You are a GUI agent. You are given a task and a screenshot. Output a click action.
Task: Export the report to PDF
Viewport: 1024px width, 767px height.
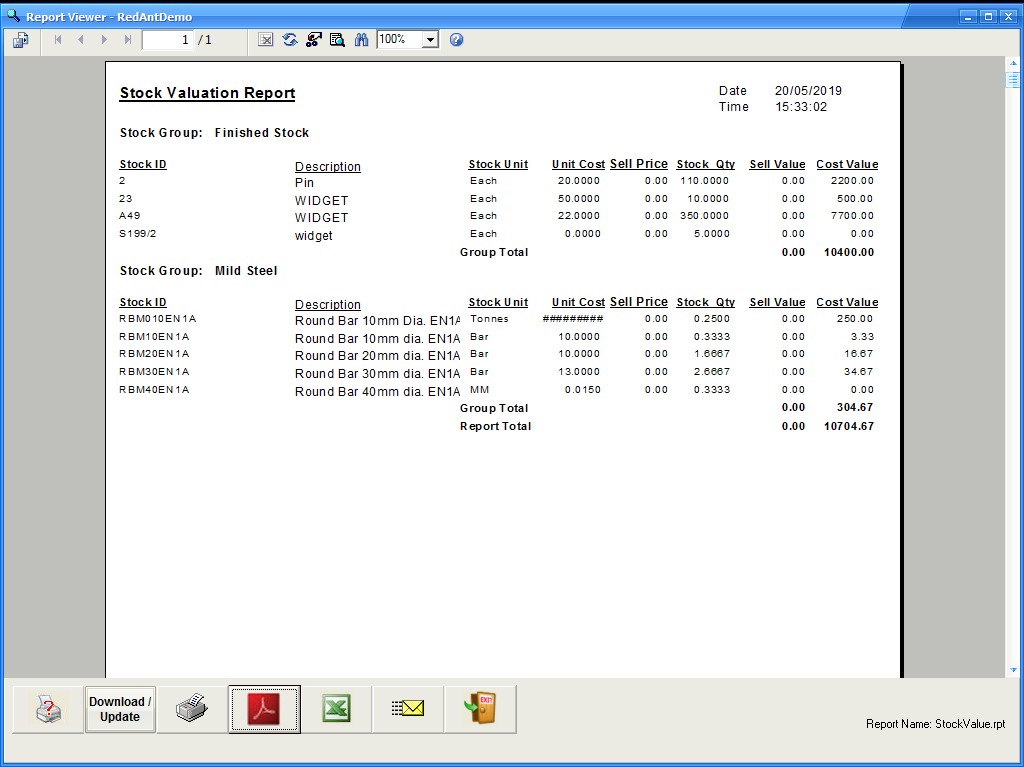pyautogui.click(x=264, y=709)
